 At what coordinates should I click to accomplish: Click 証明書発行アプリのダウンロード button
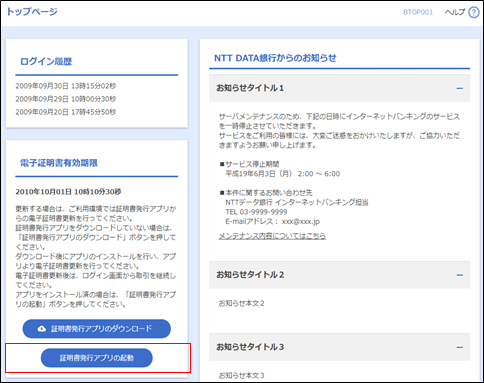[x=97, y=329]
